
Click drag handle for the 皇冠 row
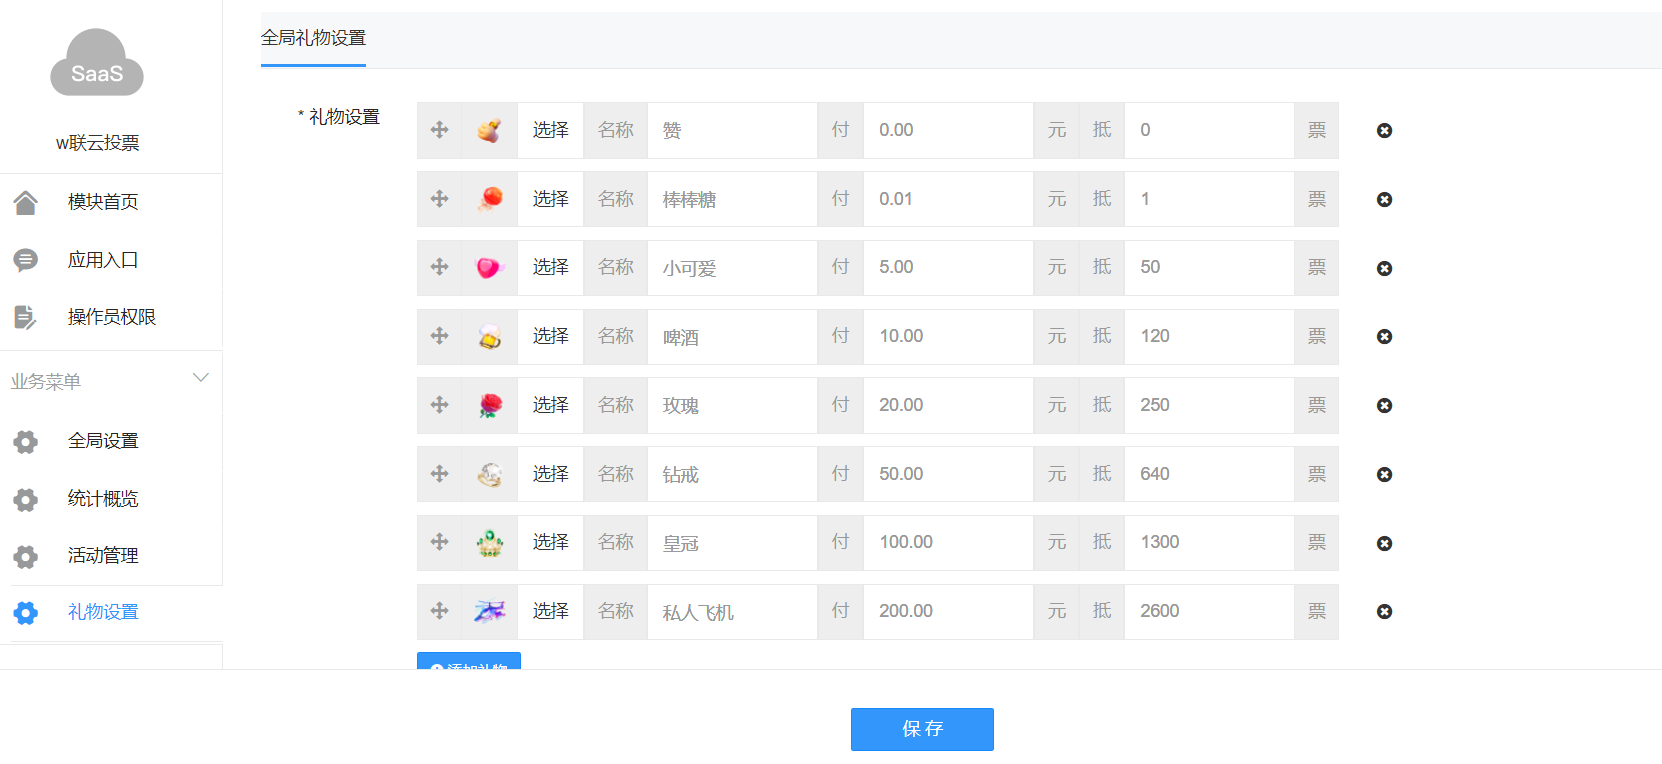pos(440,542)
